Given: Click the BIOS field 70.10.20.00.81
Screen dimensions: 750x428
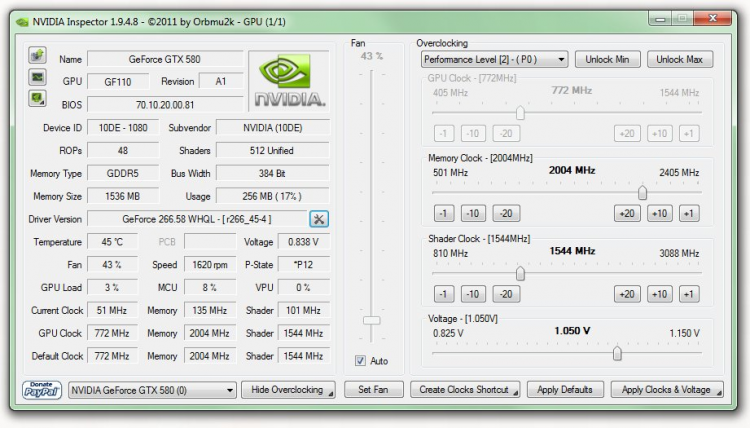Looking at the screenshot, I should 165,104.
